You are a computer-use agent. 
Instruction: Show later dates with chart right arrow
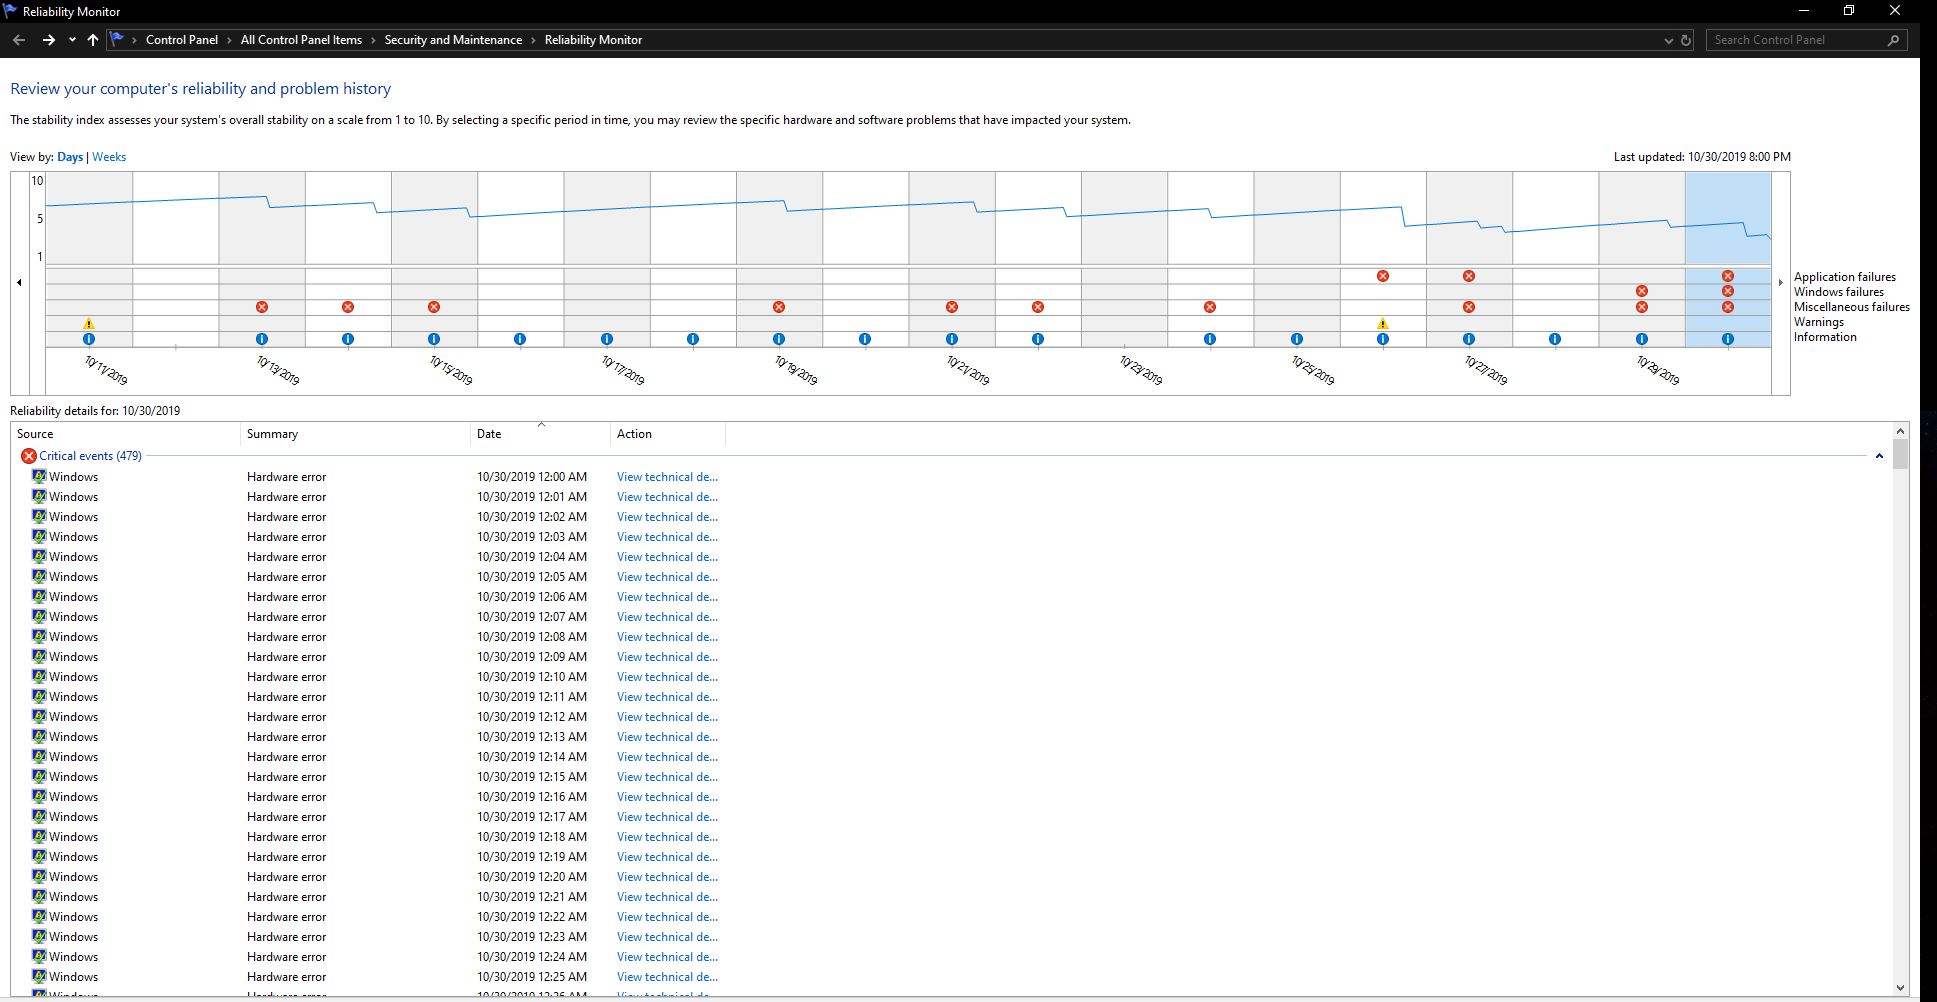[x=1780, y=283]
